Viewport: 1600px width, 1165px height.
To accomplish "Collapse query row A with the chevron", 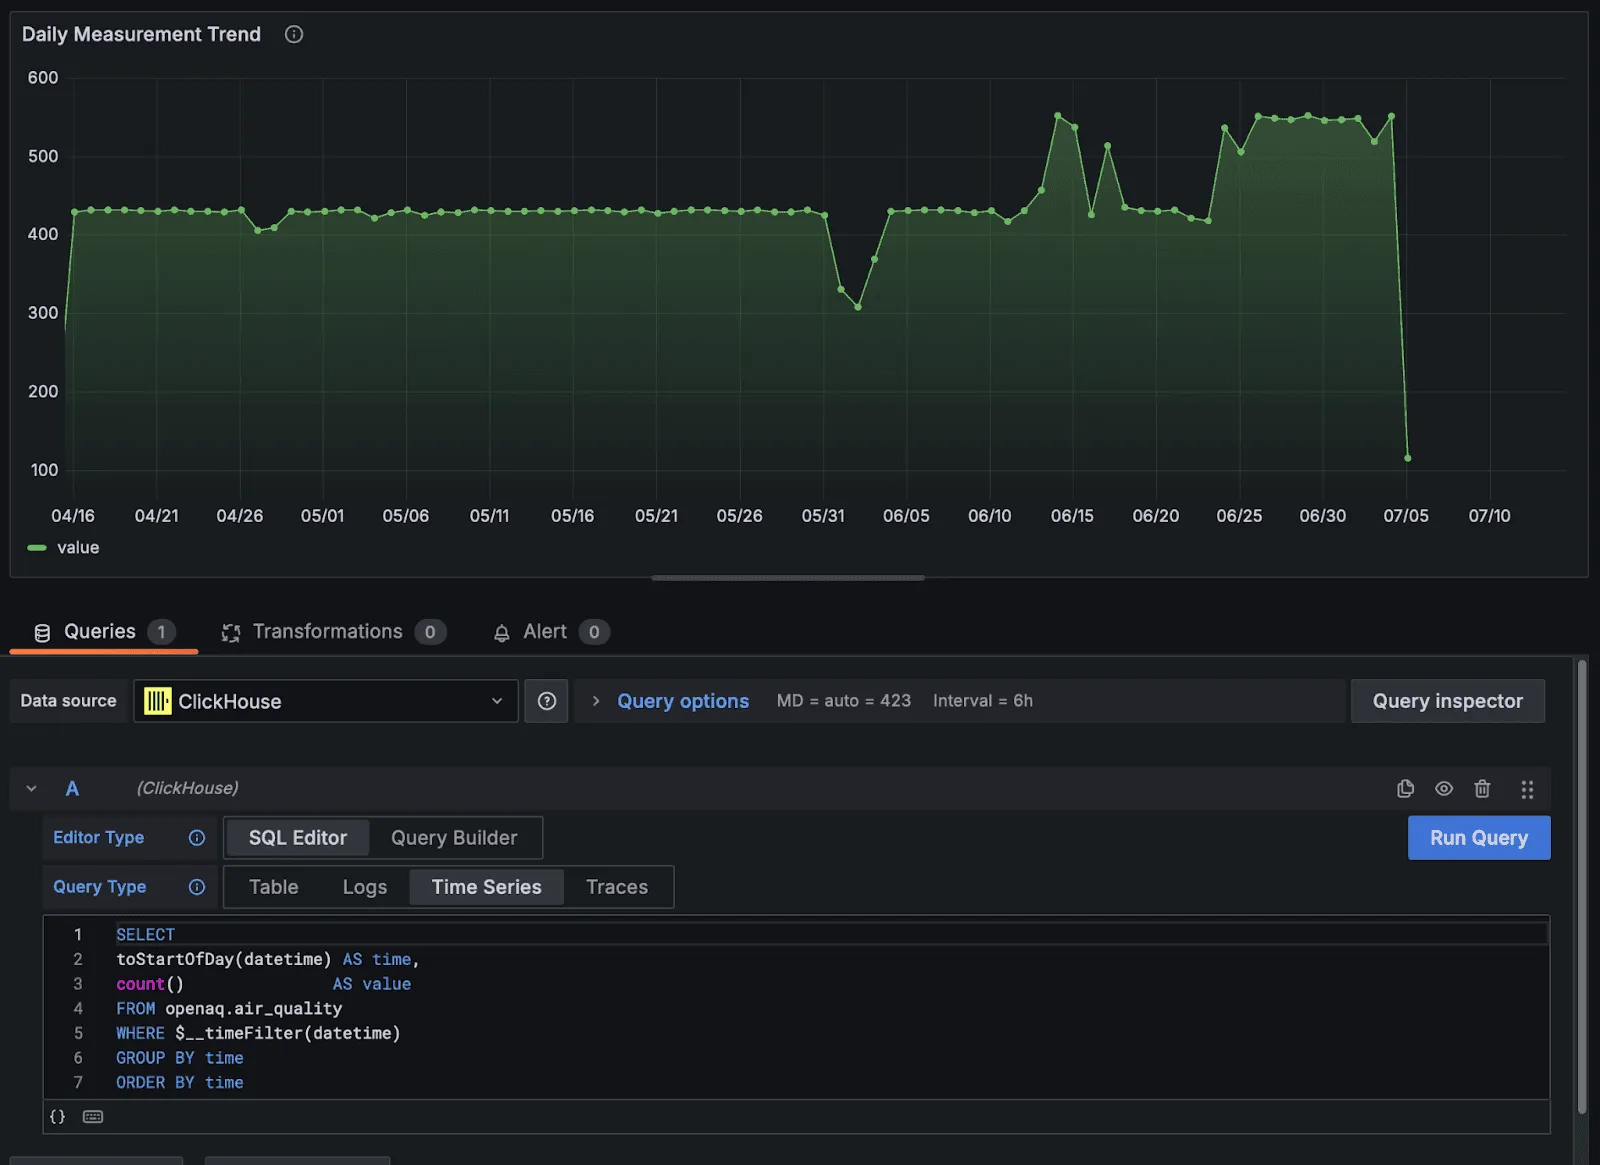I will tap(32, 789).
